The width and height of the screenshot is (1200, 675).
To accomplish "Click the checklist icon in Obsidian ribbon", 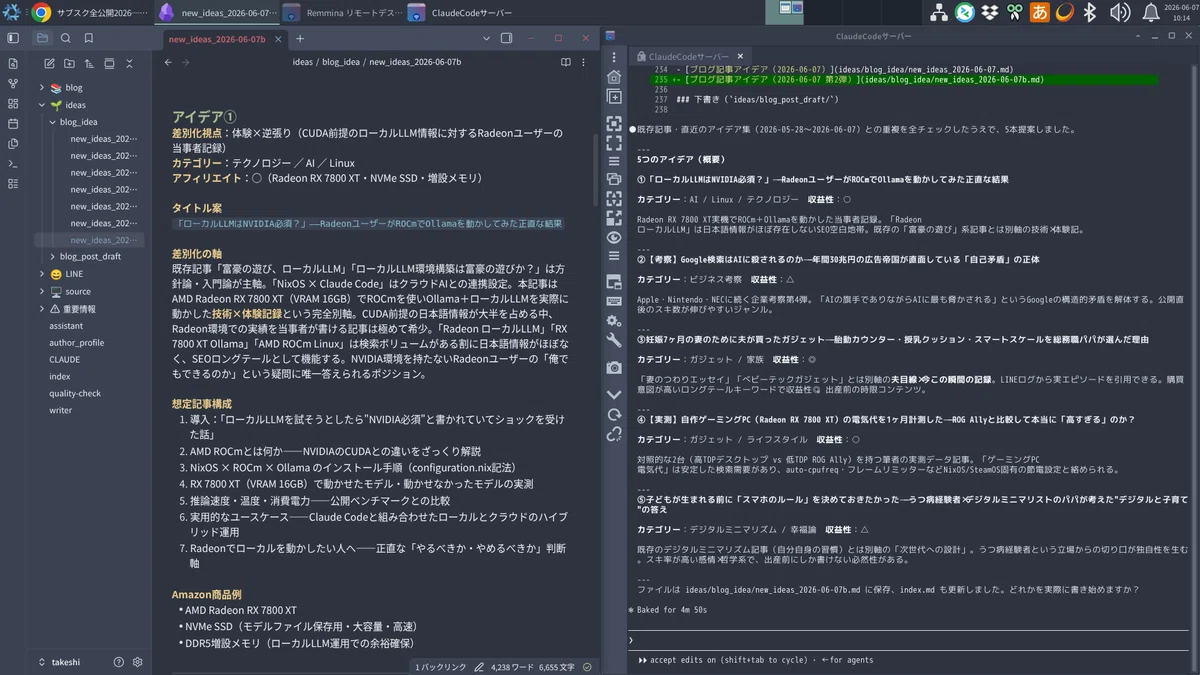I will point(13,184).
